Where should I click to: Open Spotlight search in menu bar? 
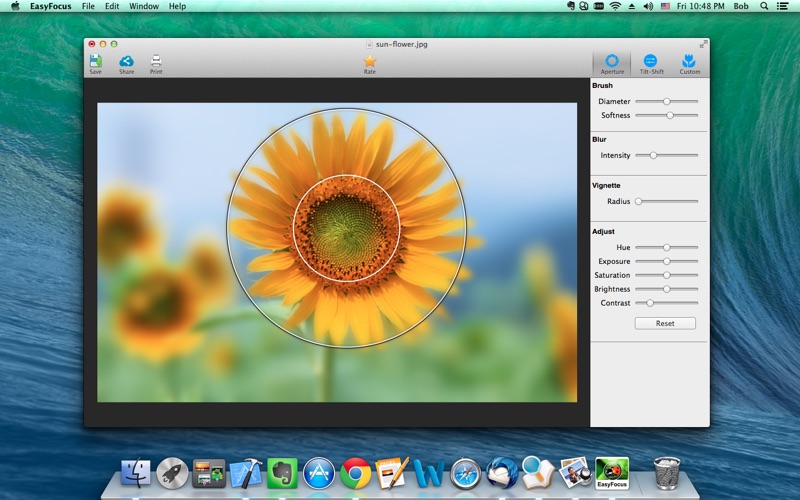(x=764, y=6)
